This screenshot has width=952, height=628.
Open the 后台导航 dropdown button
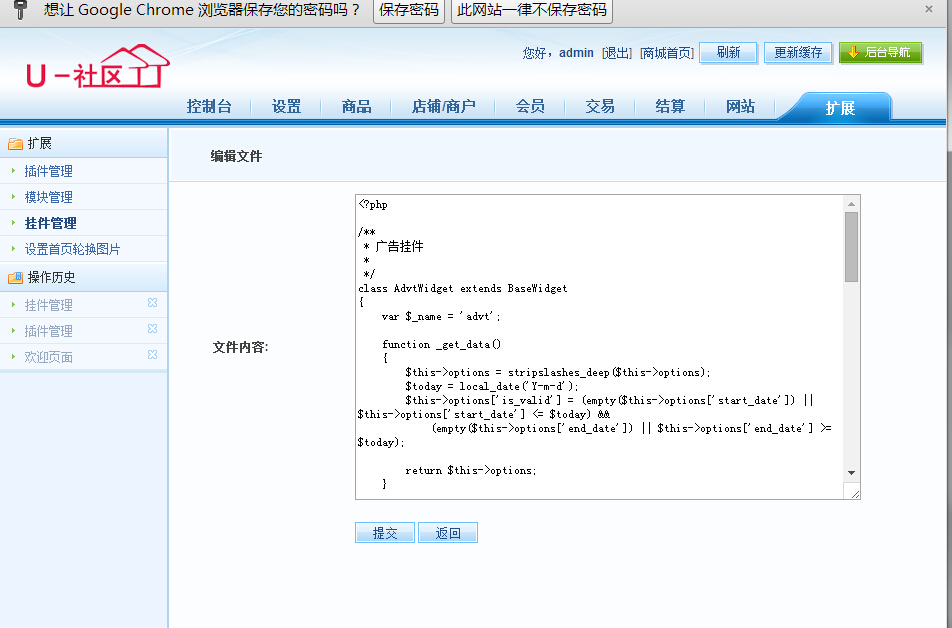[880, 53]
